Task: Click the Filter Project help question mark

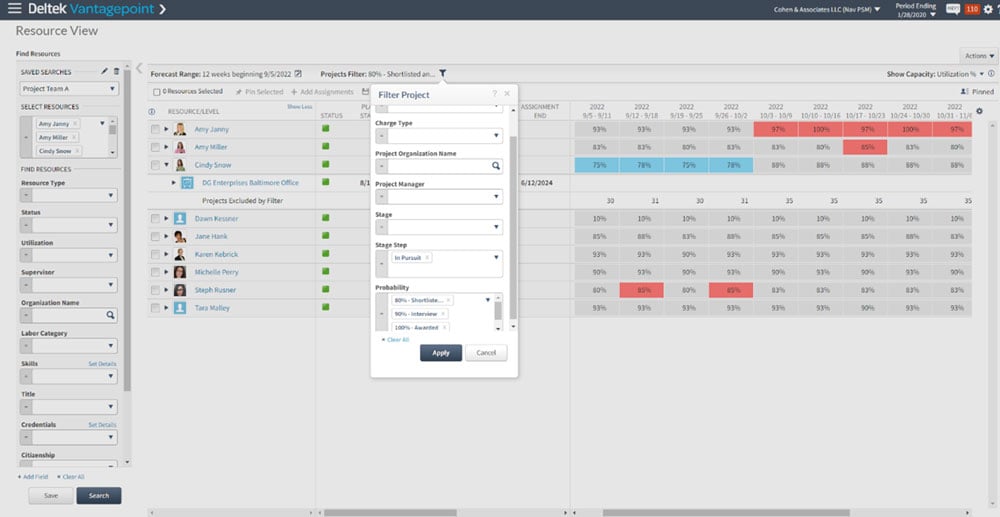Action: [494, 94]
